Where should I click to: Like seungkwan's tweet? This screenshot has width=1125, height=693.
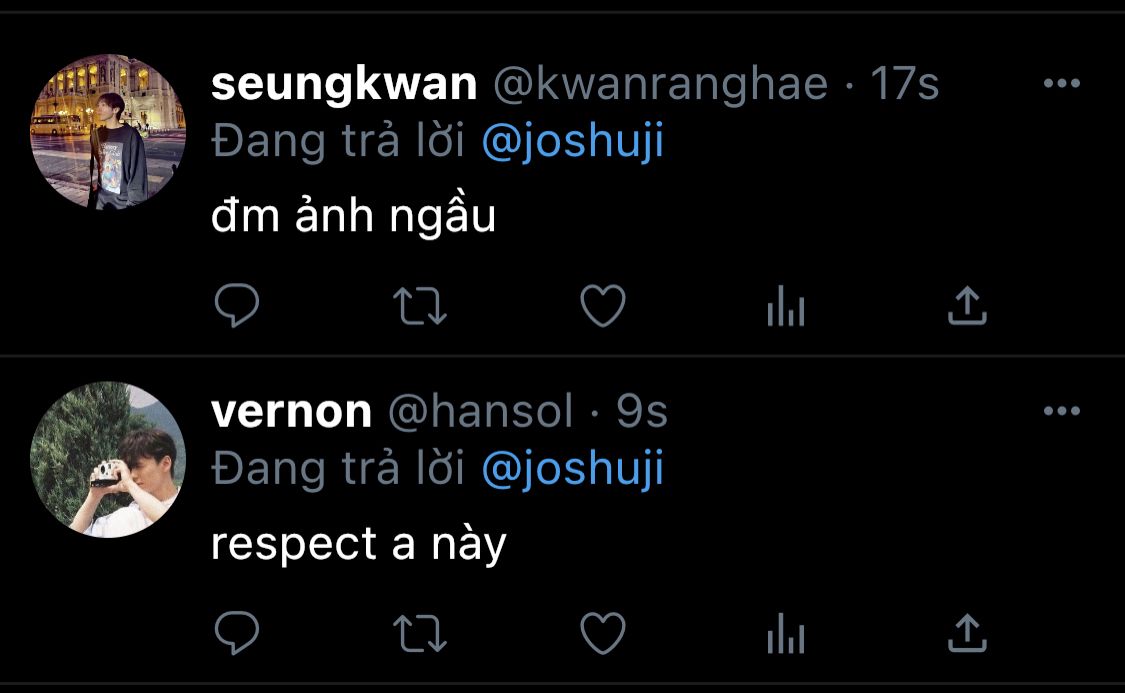(x=603, y=306)
